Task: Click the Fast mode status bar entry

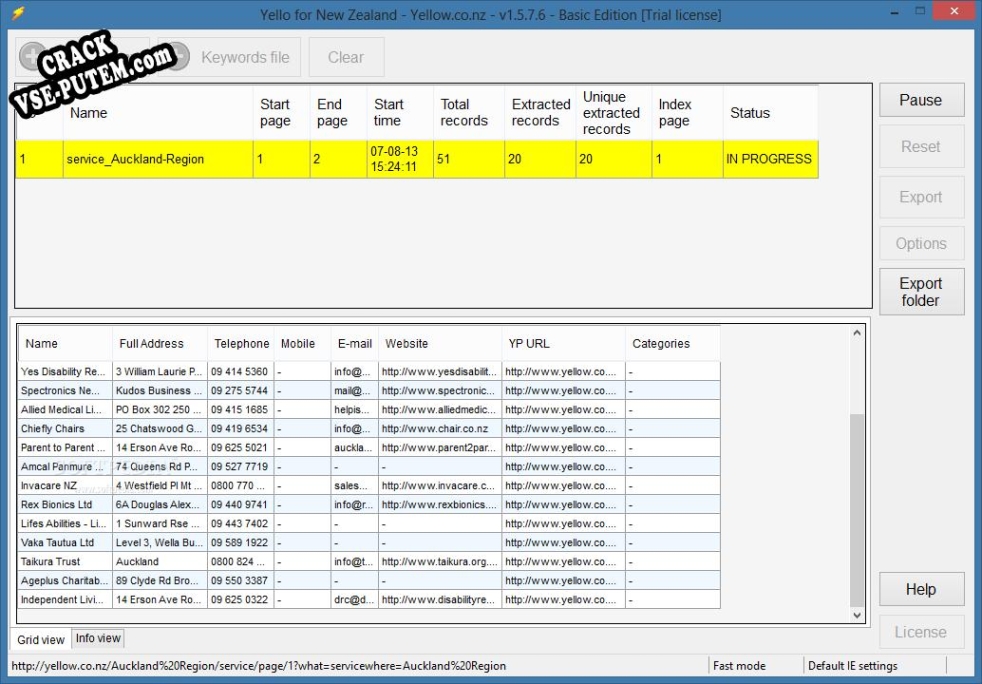Action: click(x=739, y=666)
